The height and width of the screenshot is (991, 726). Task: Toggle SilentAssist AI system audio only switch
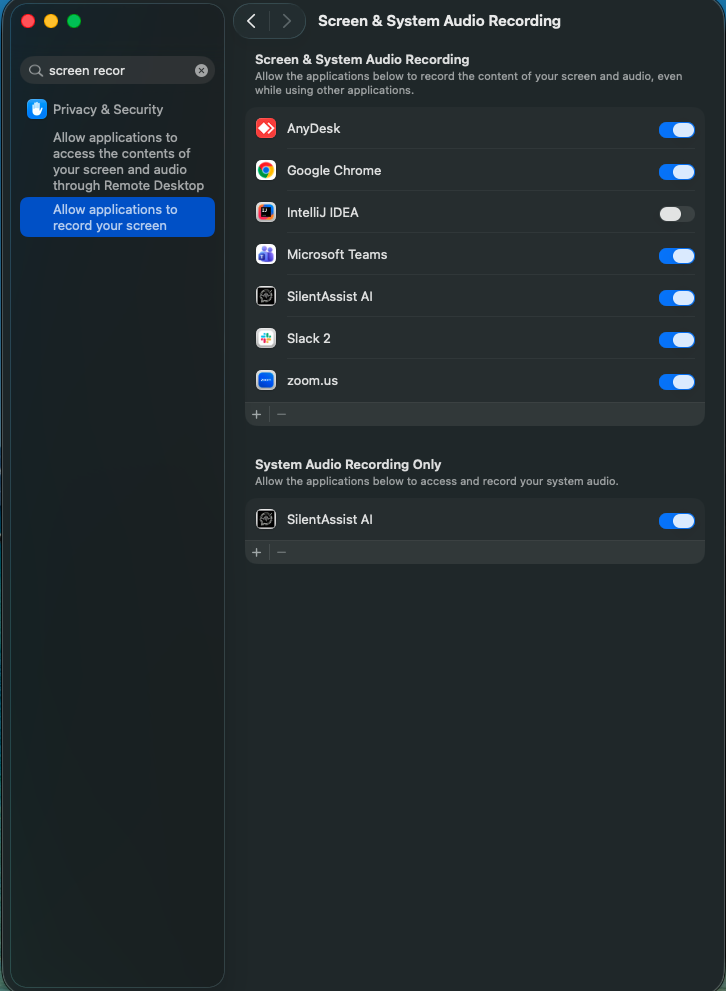[677, 521]
